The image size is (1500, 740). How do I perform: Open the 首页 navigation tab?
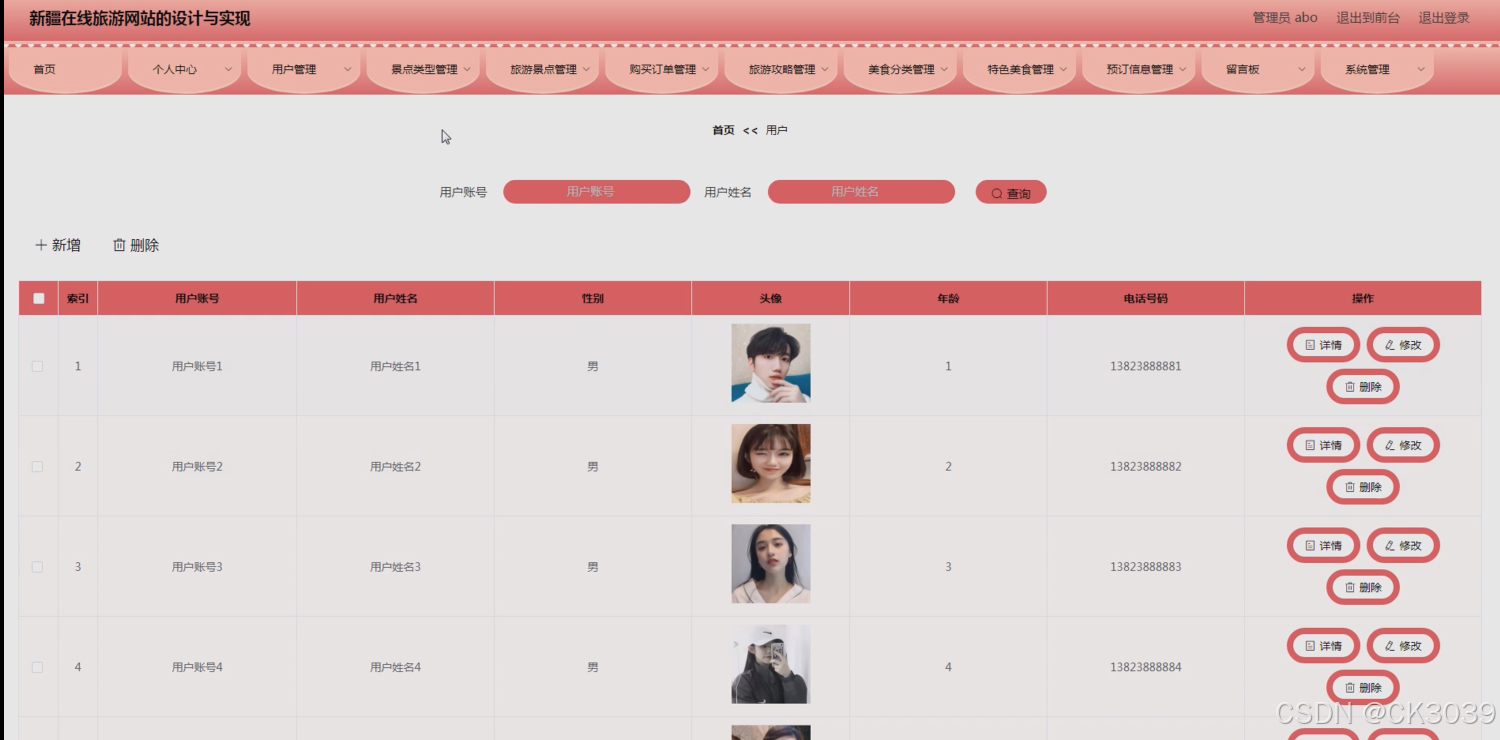65,69
